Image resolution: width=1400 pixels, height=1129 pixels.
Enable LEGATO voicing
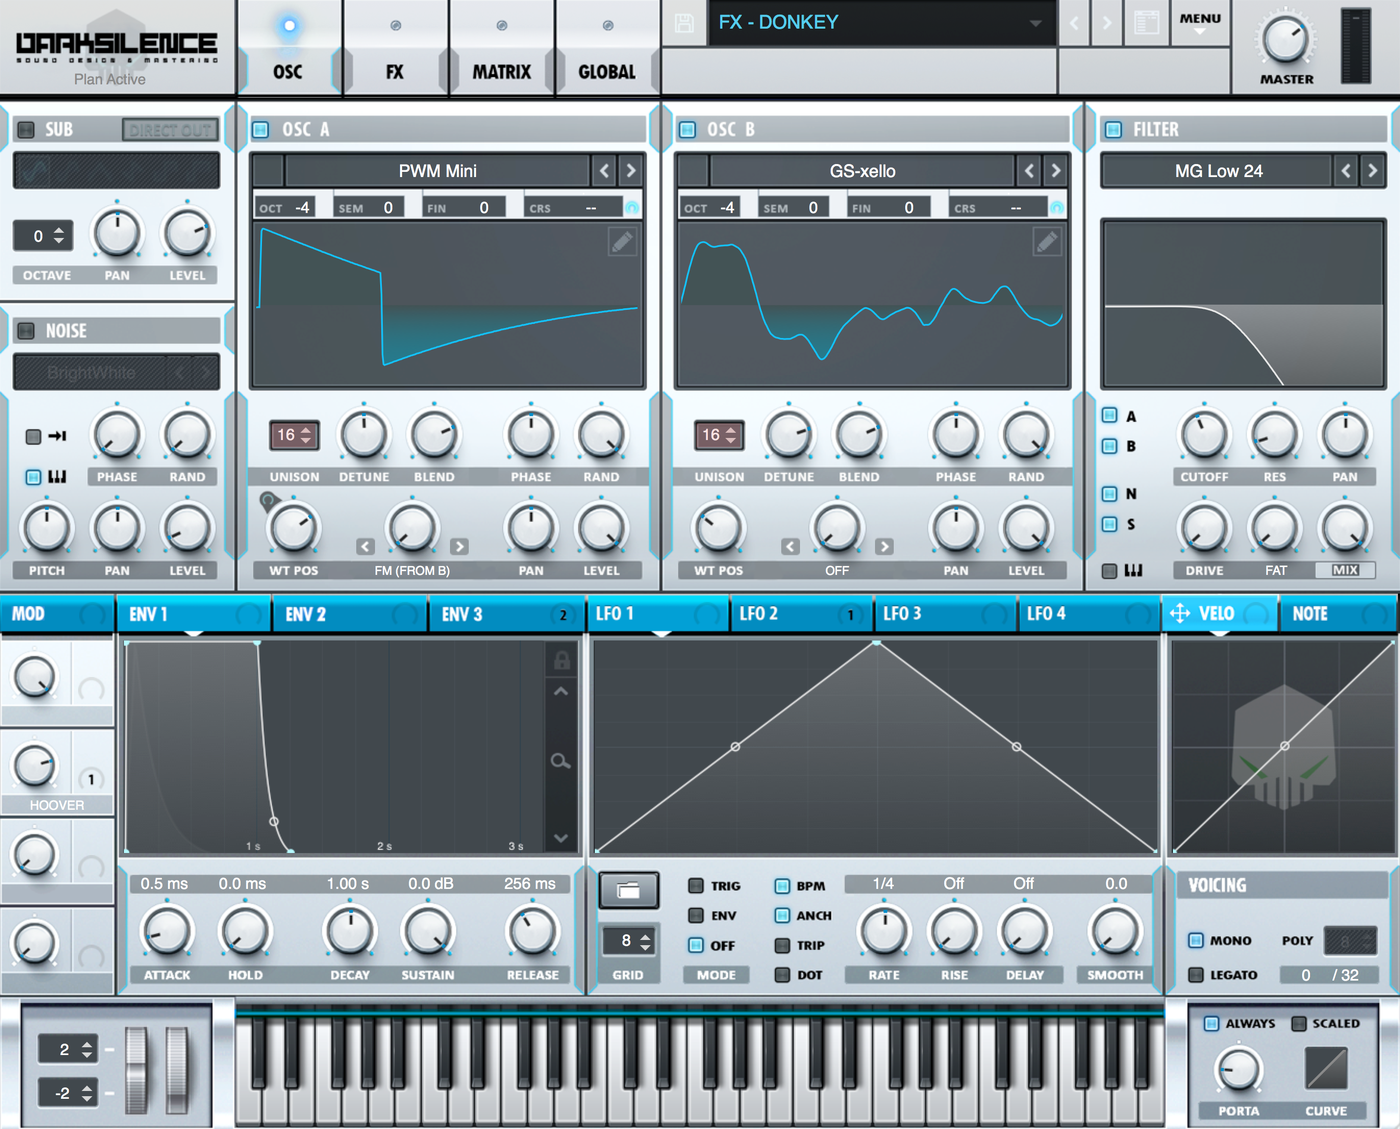click(x=1195, y=974)
